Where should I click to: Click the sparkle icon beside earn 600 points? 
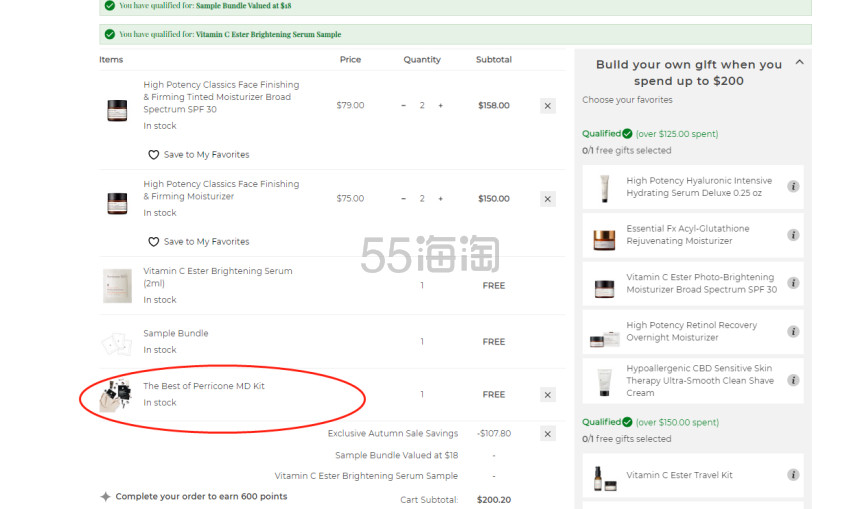(x=105, y=496)
